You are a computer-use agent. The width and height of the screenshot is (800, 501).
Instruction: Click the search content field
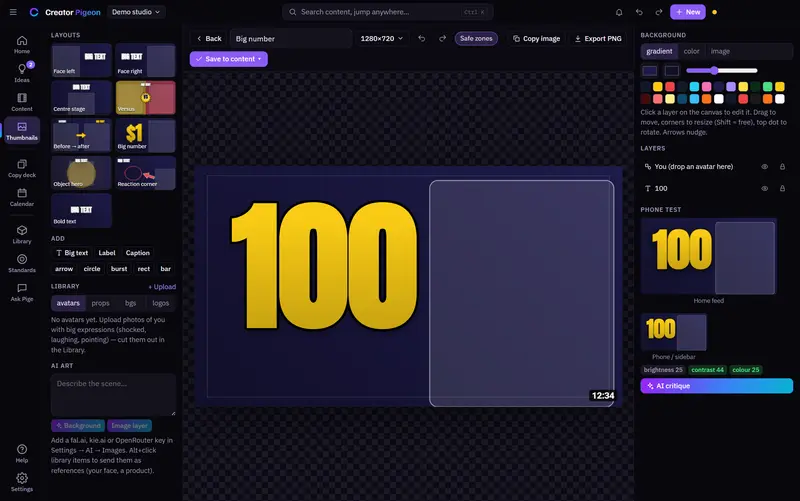388,12
